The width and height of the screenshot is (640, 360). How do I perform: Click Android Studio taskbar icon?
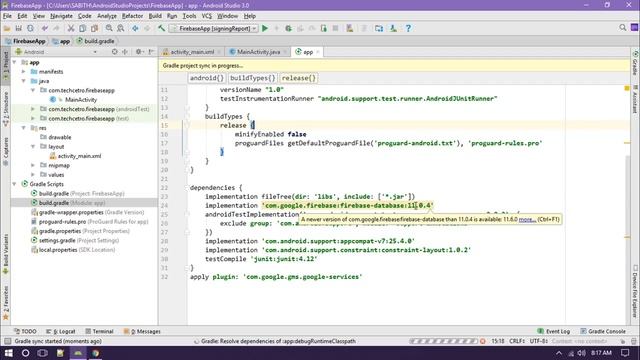pos(78,353)
